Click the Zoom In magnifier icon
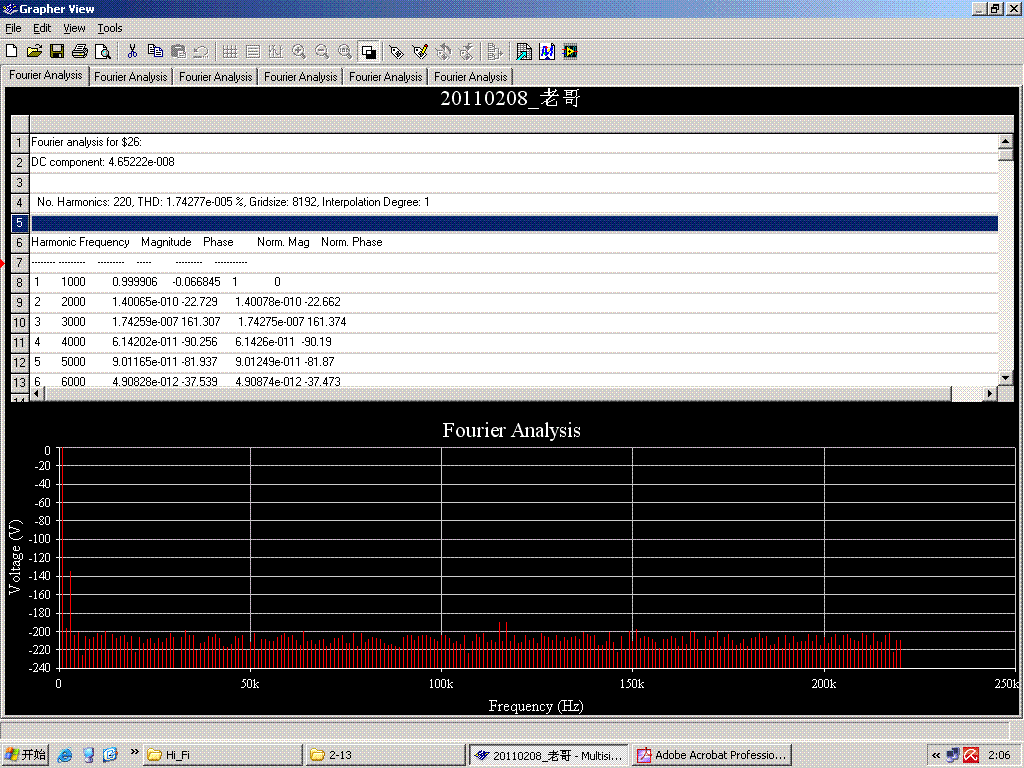This screenshot has width=1024, height=768. click(299, 51)
